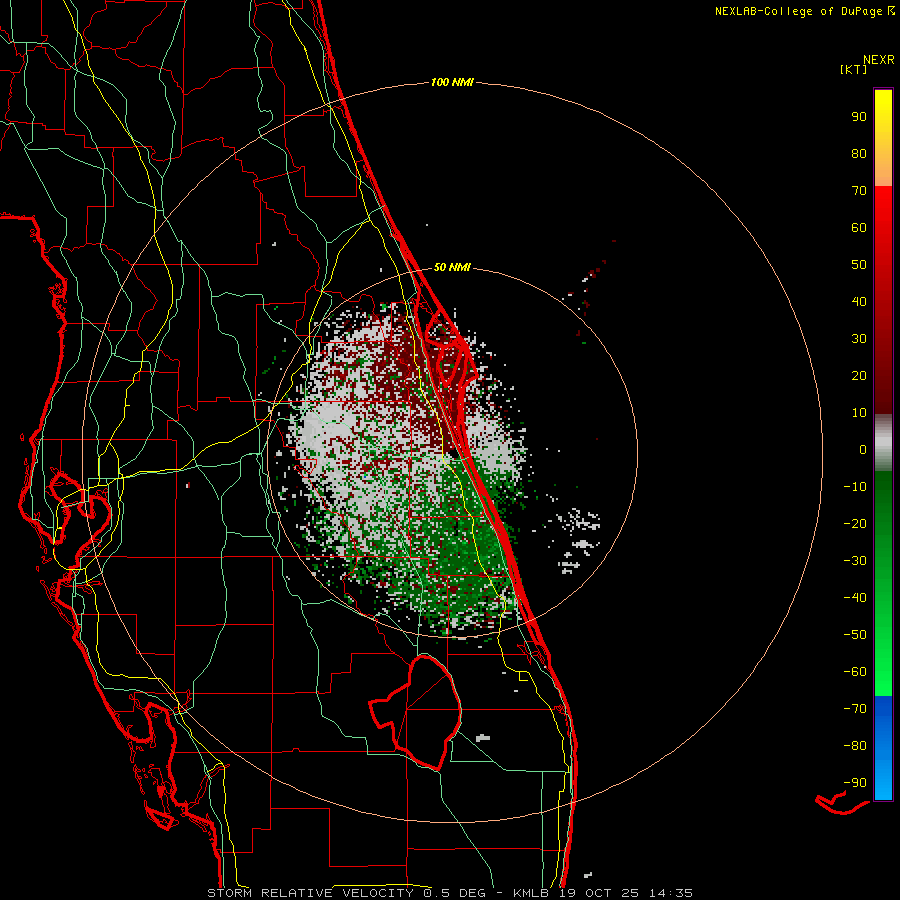Click the NEXR label above the scale
Screen dimensions: 900x900
[878, 60]
